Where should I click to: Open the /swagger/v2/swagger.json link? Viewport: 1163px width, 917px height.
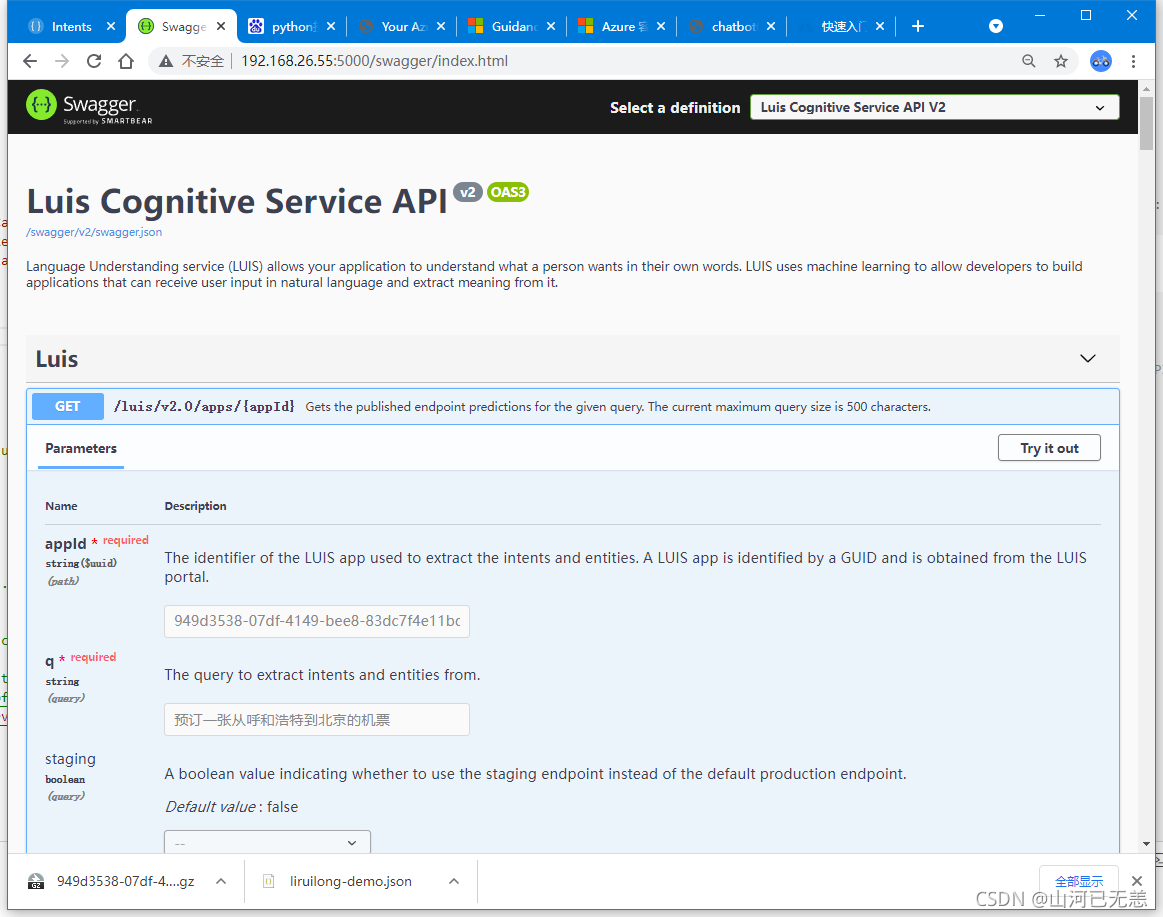coord(94,232)
